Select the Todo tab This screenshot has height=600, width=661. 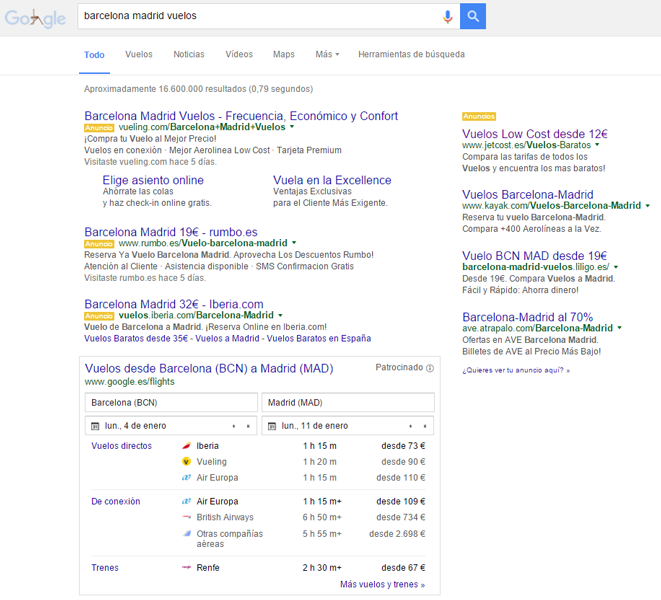[x=94, y=55]
